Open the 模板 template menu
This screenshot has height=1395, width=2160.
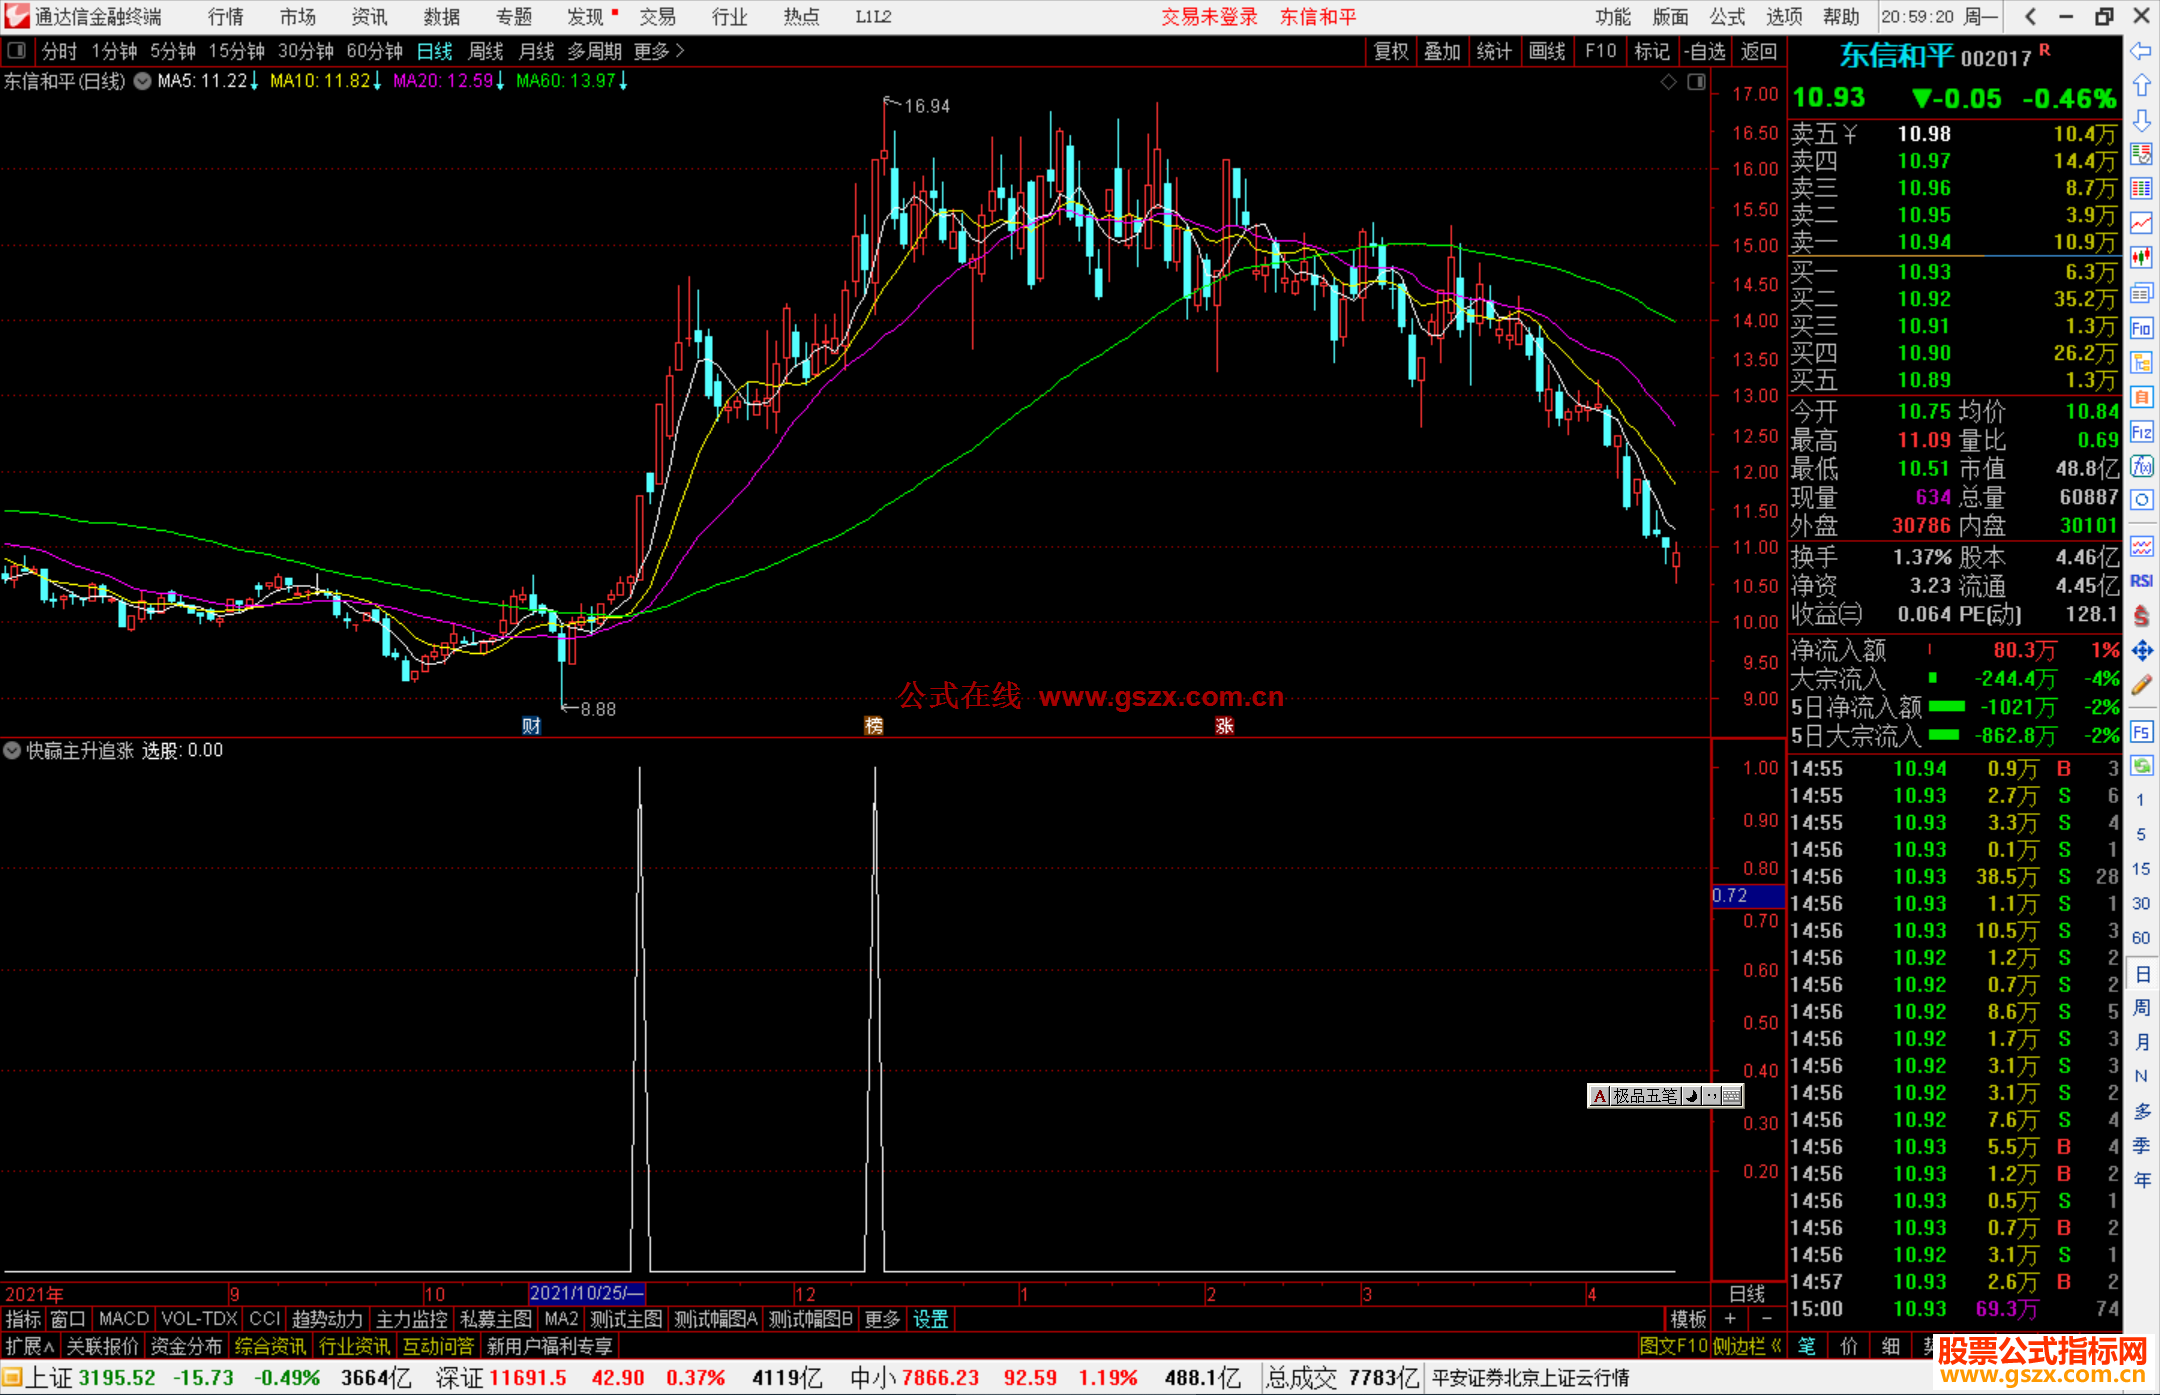(1689, 1319)
